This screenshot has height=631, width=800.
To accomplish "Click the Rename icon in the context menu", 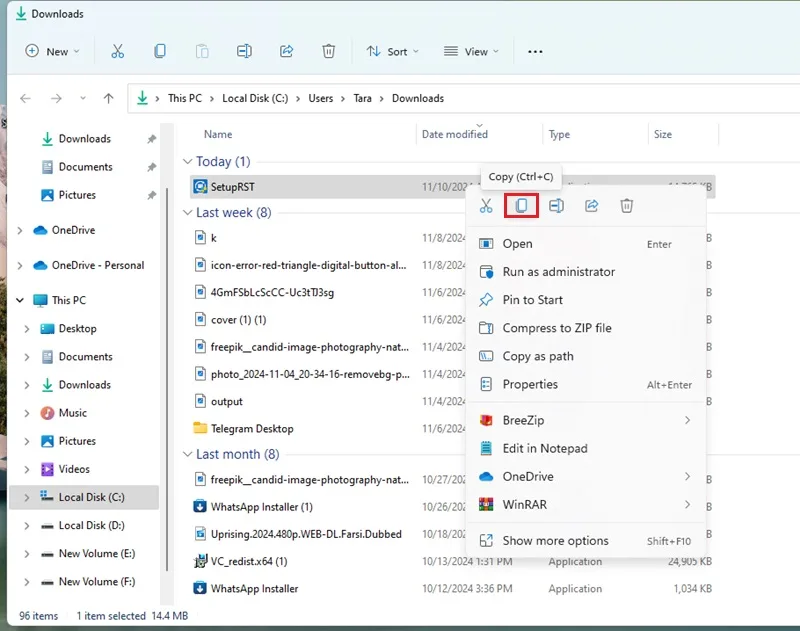I will pyautogui.click(x=556, y=206).
